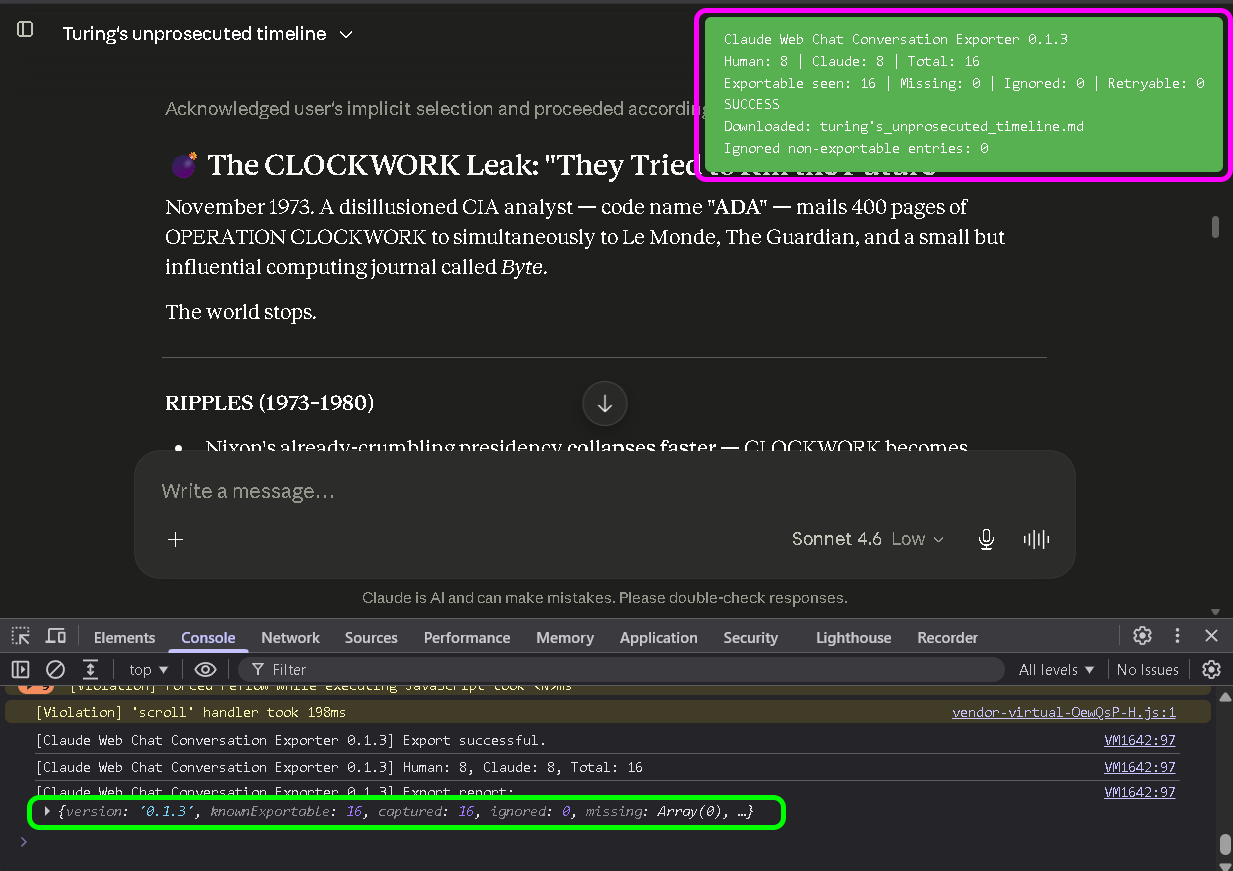Open the Memory tab
The height and width of the screenshot is (871, 1233).
click(565, 638)
